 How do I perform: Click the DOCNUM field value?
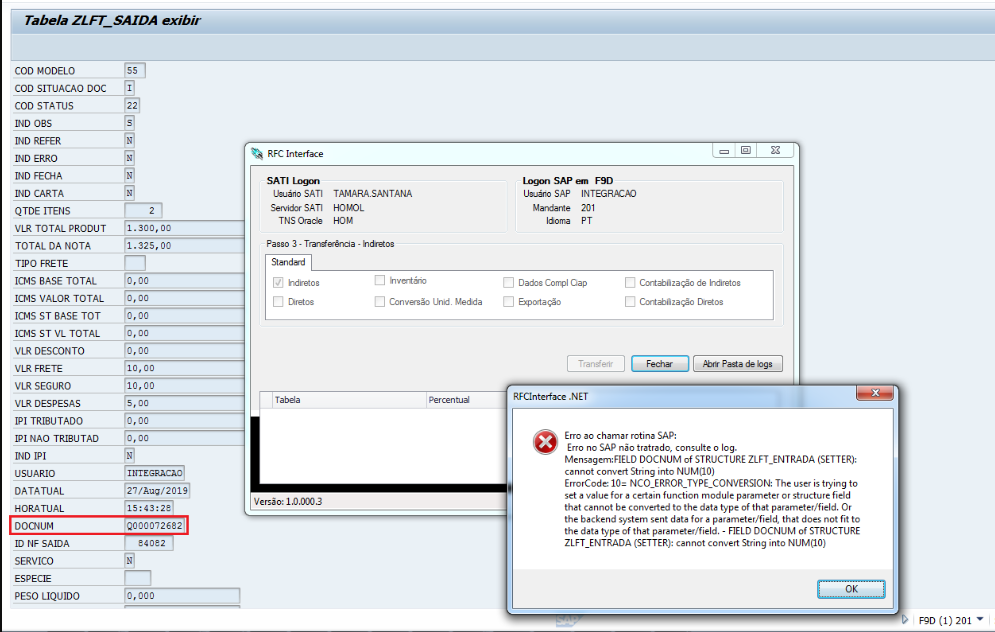coord(155,525)
